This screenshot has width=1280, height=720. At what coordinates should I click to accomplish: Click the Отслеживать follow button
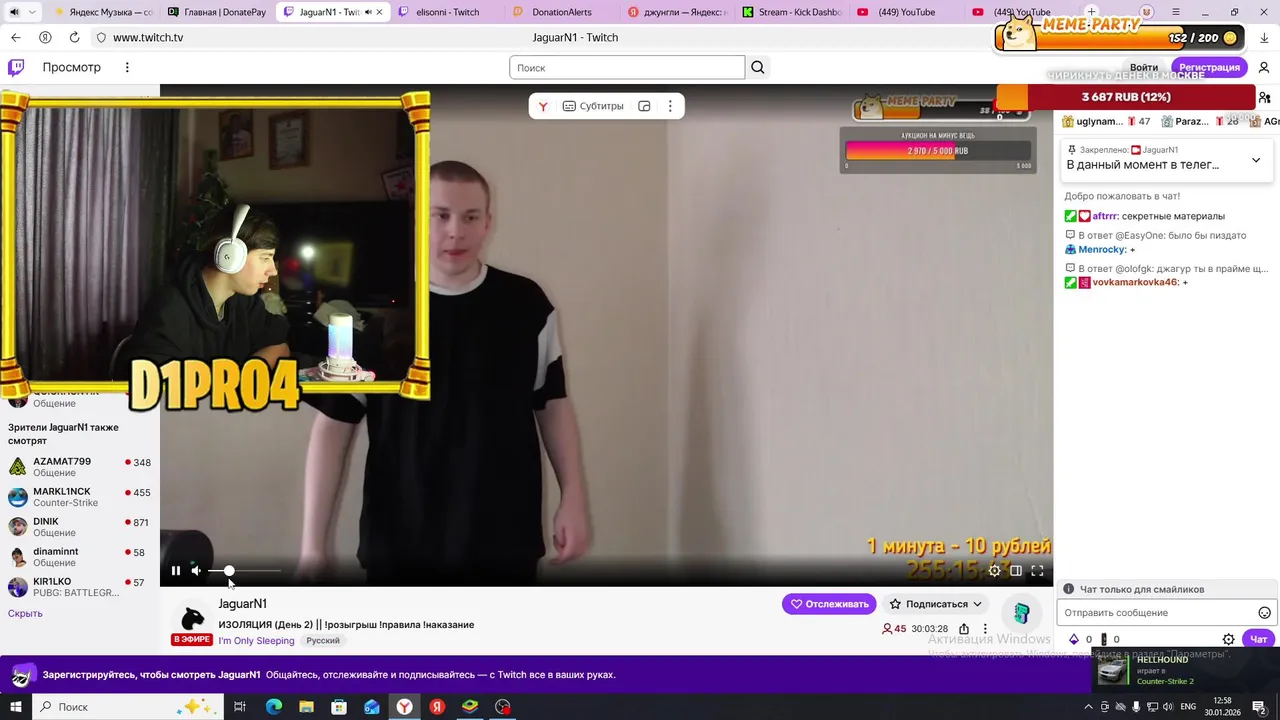click(829, 604)
